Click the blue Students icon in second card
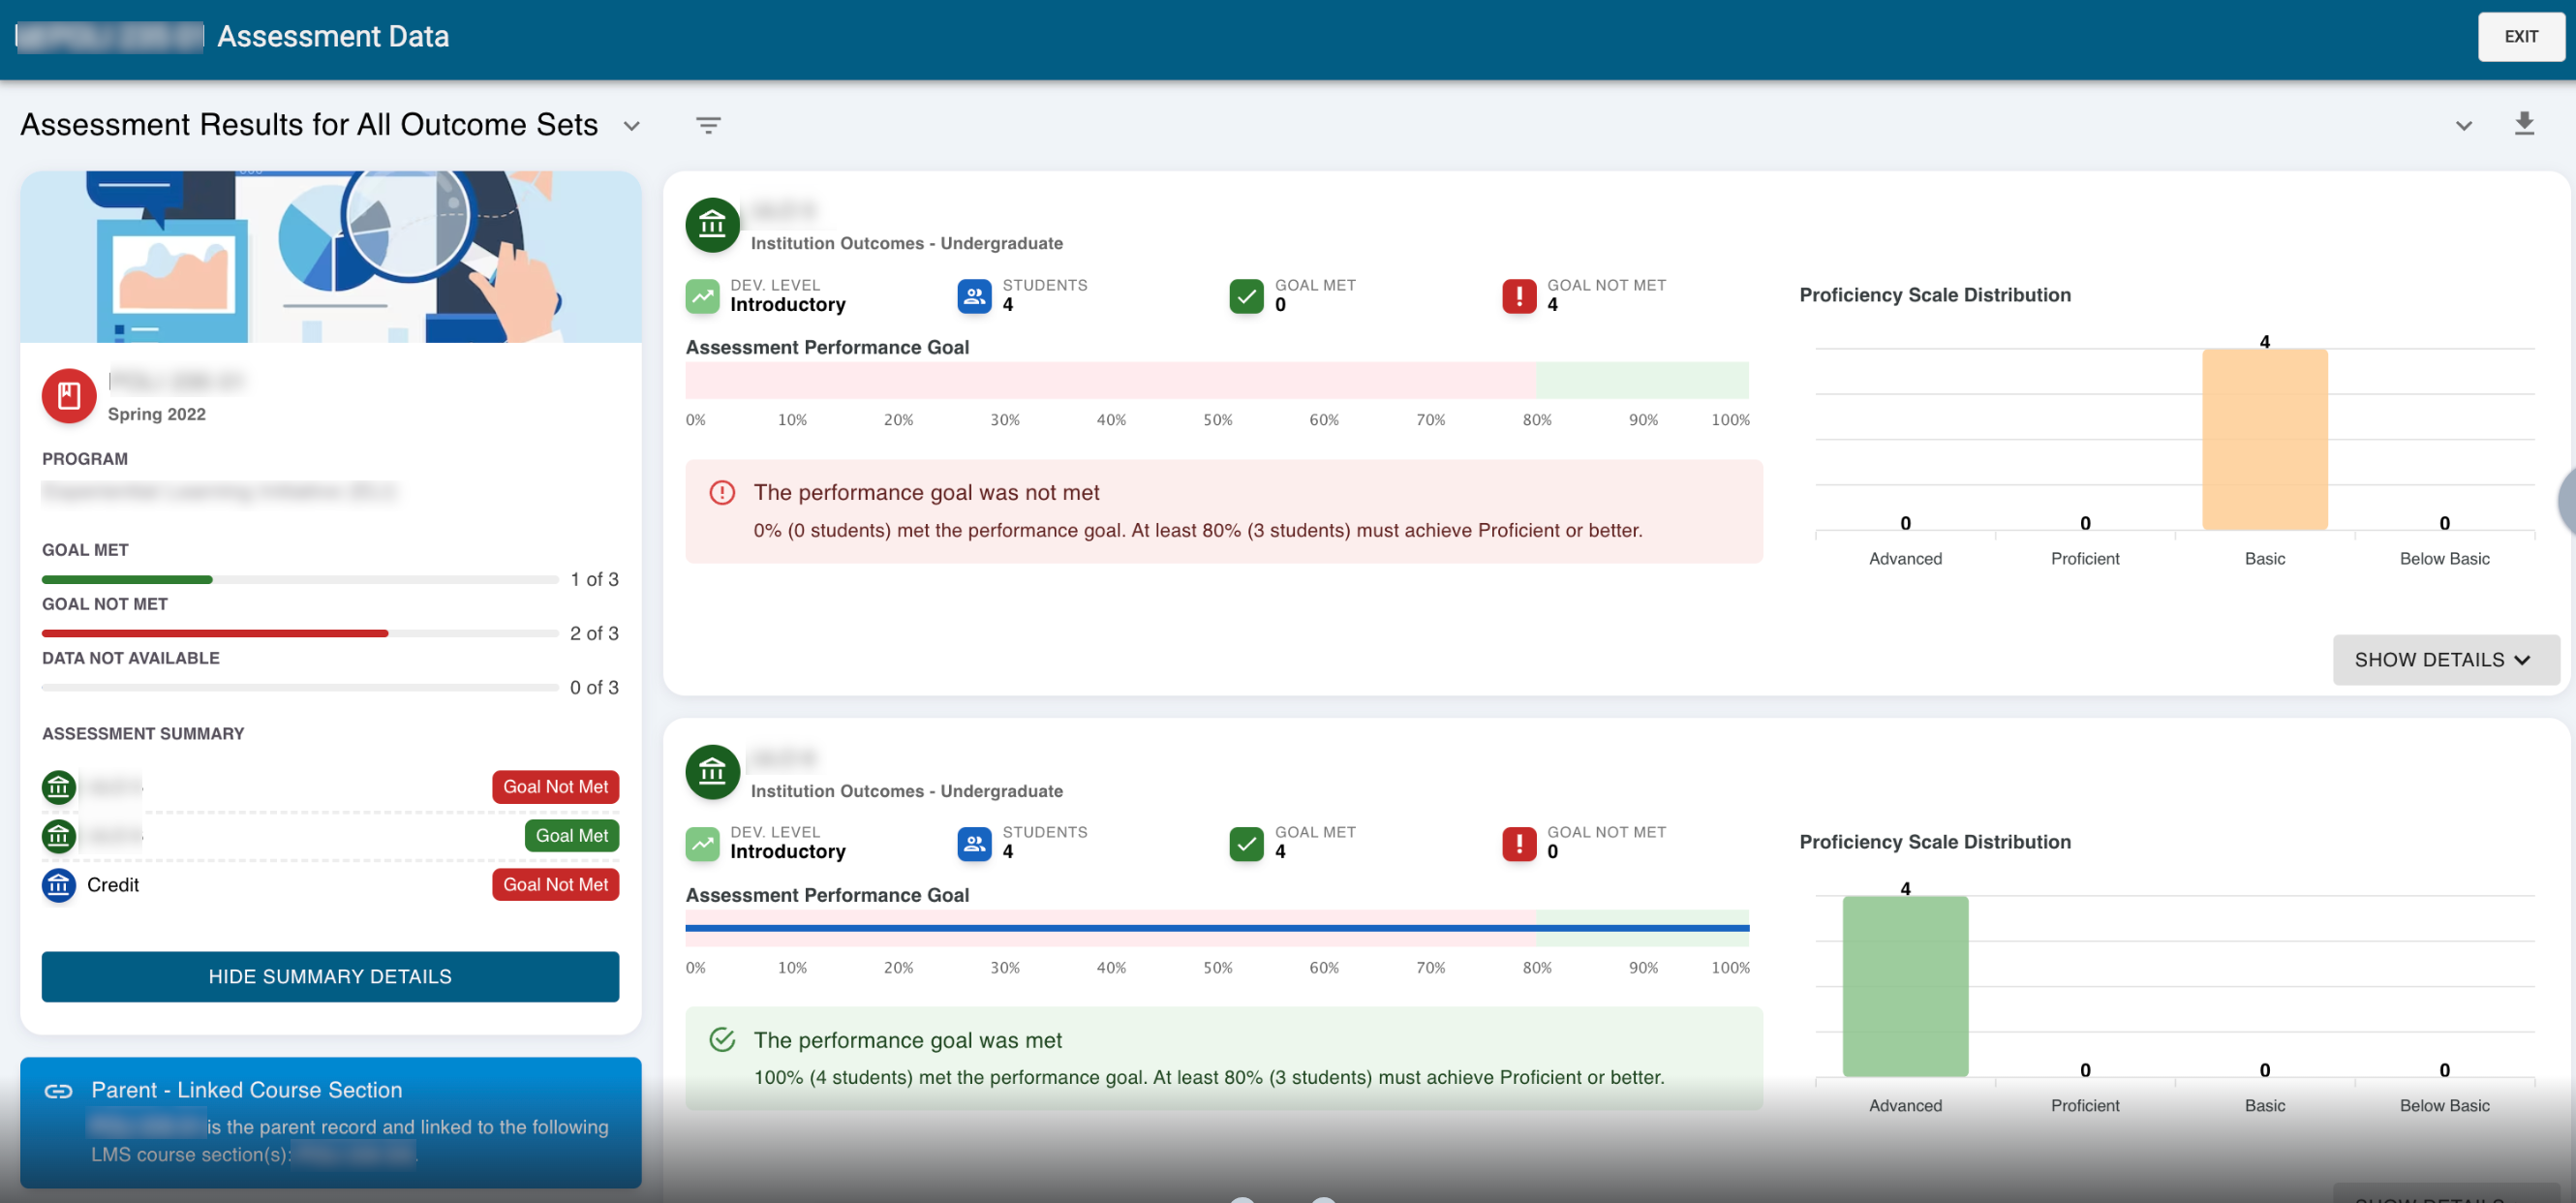 click(974, 843)
